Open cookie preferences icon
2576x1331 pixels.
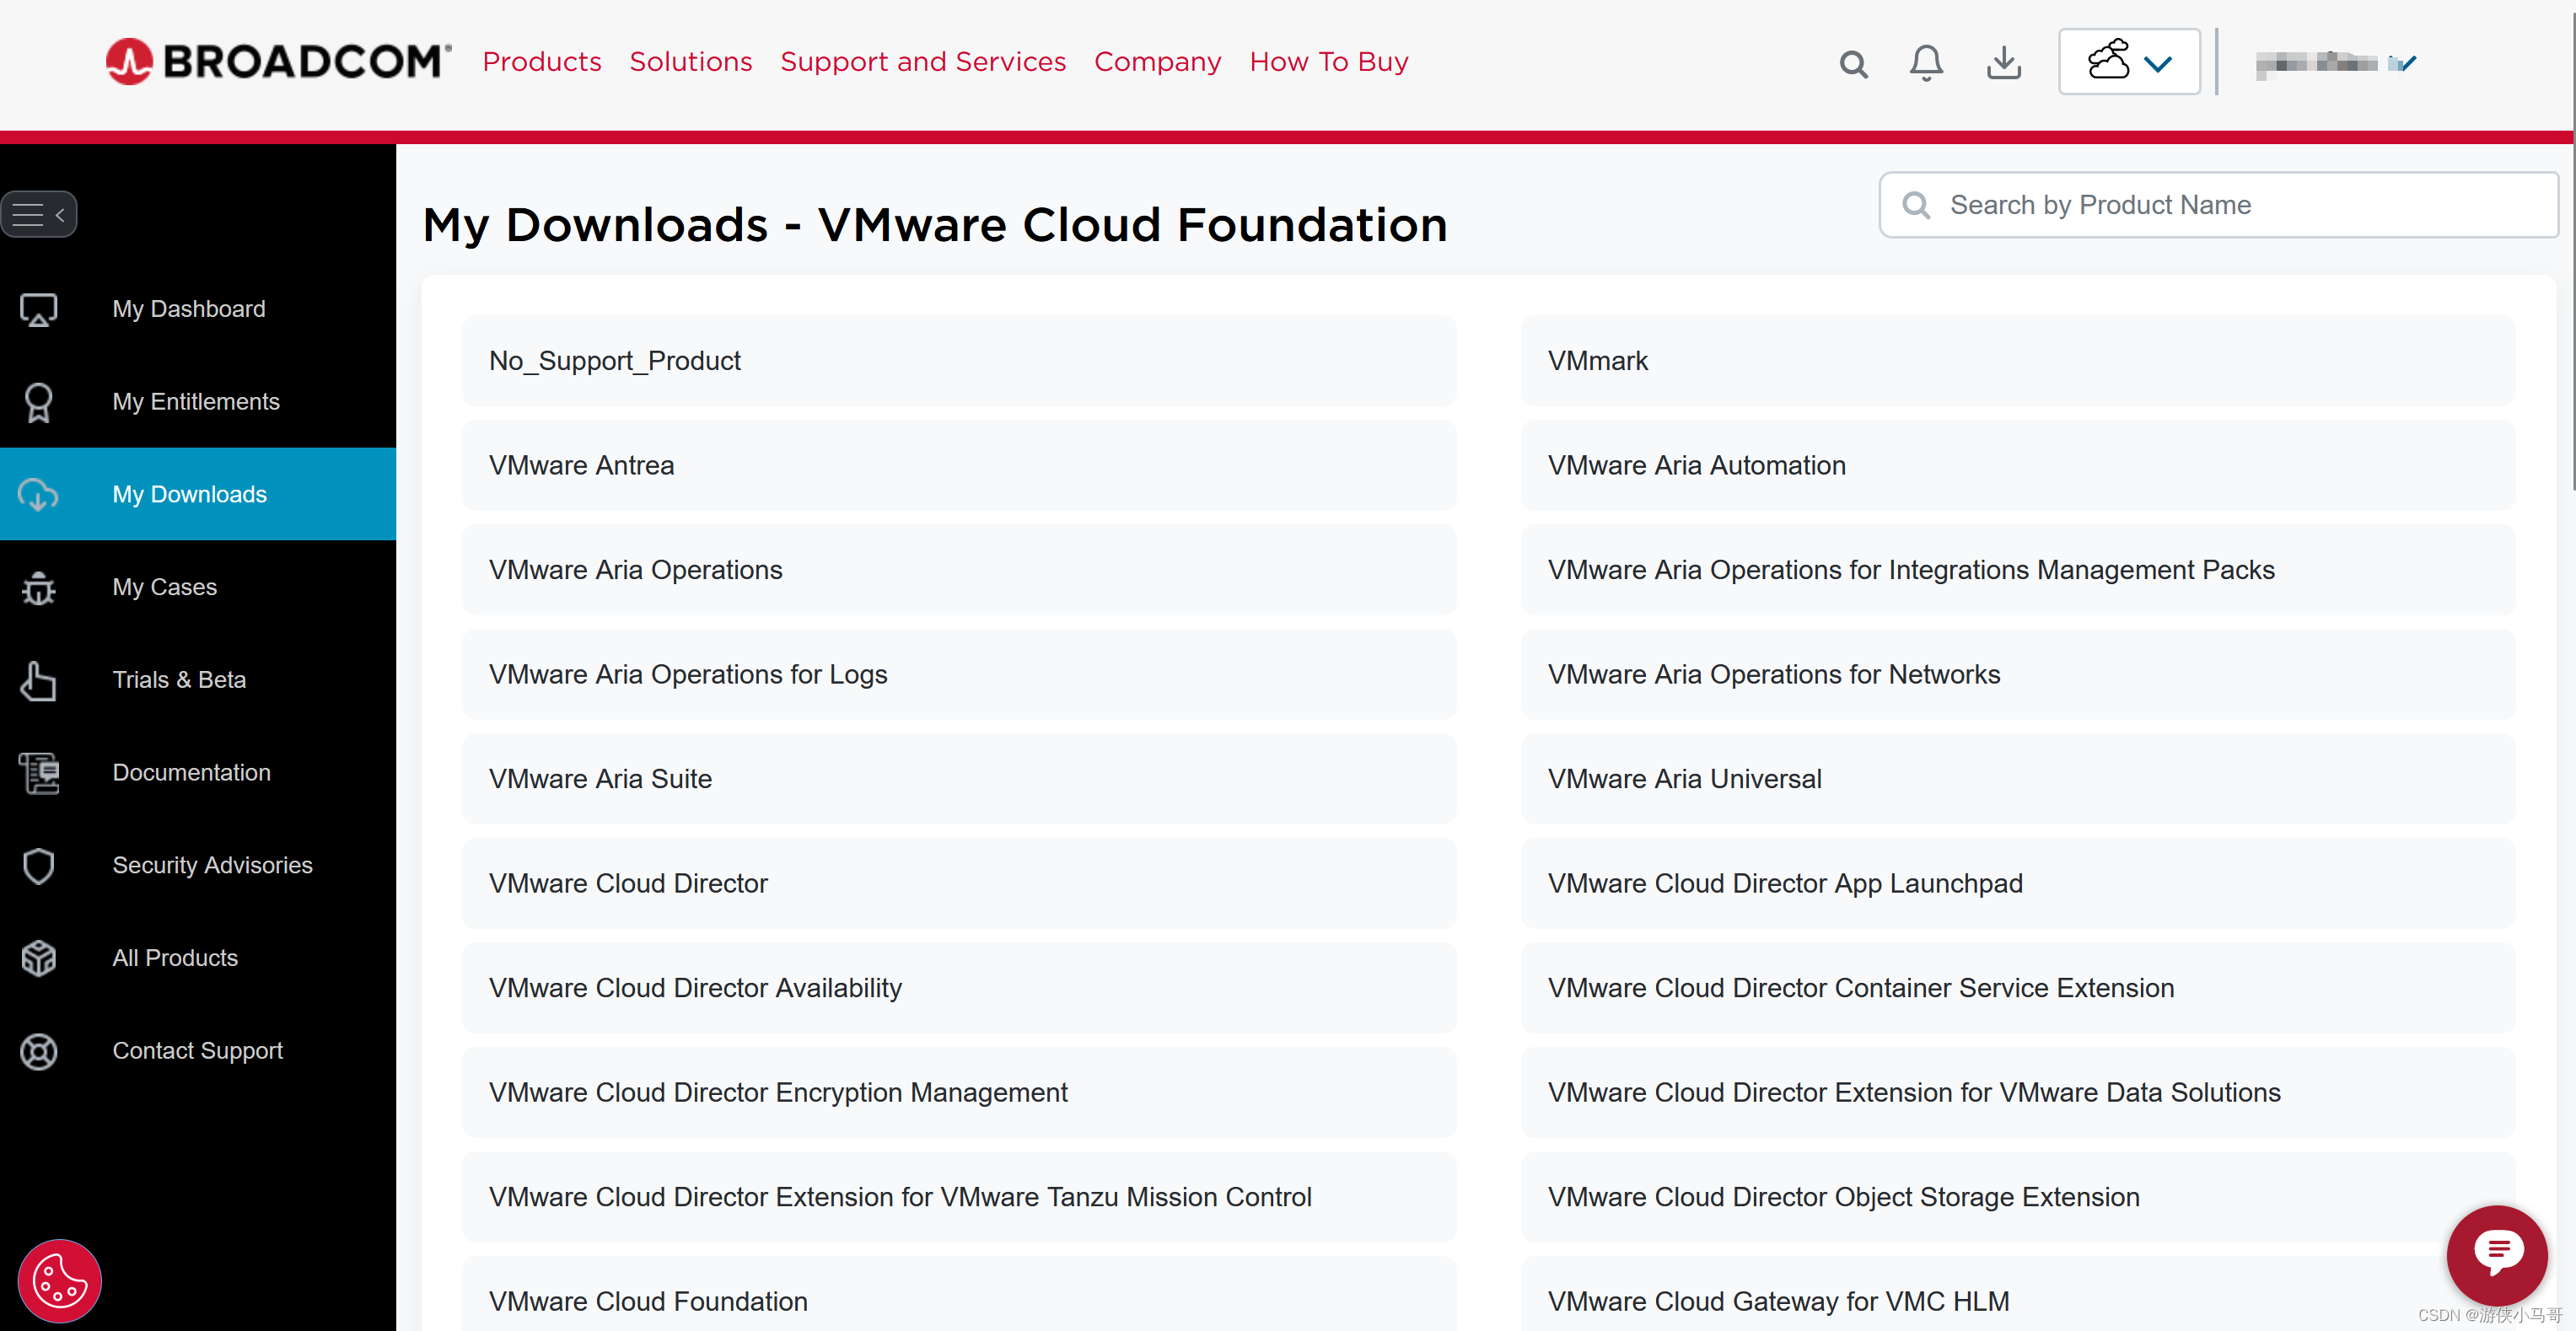tap(59, 1281)
